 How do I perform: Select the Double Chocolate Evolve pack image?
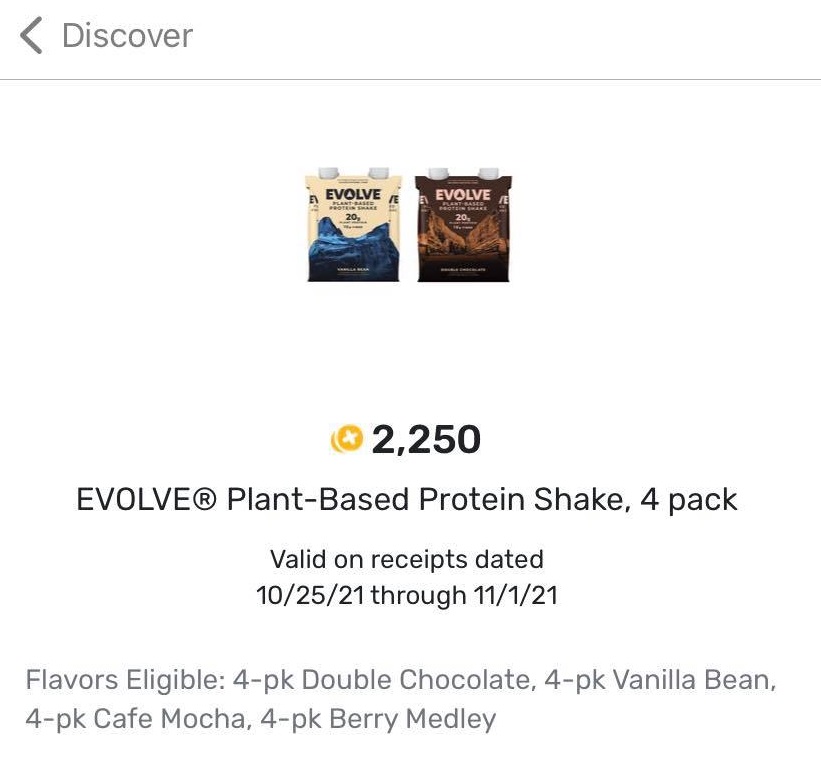point(463,225)
